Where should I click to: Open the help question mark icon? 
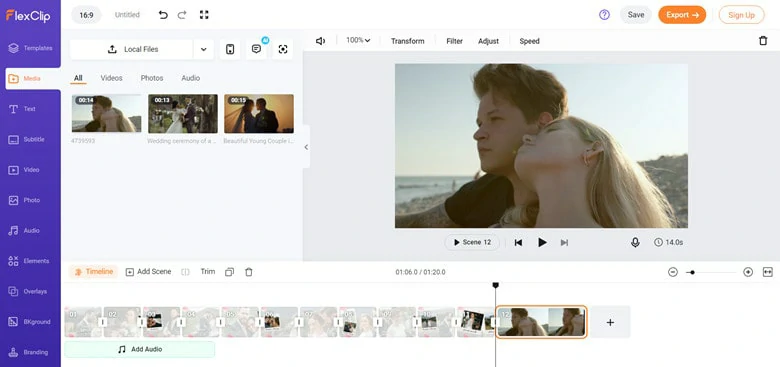[604, 15]
